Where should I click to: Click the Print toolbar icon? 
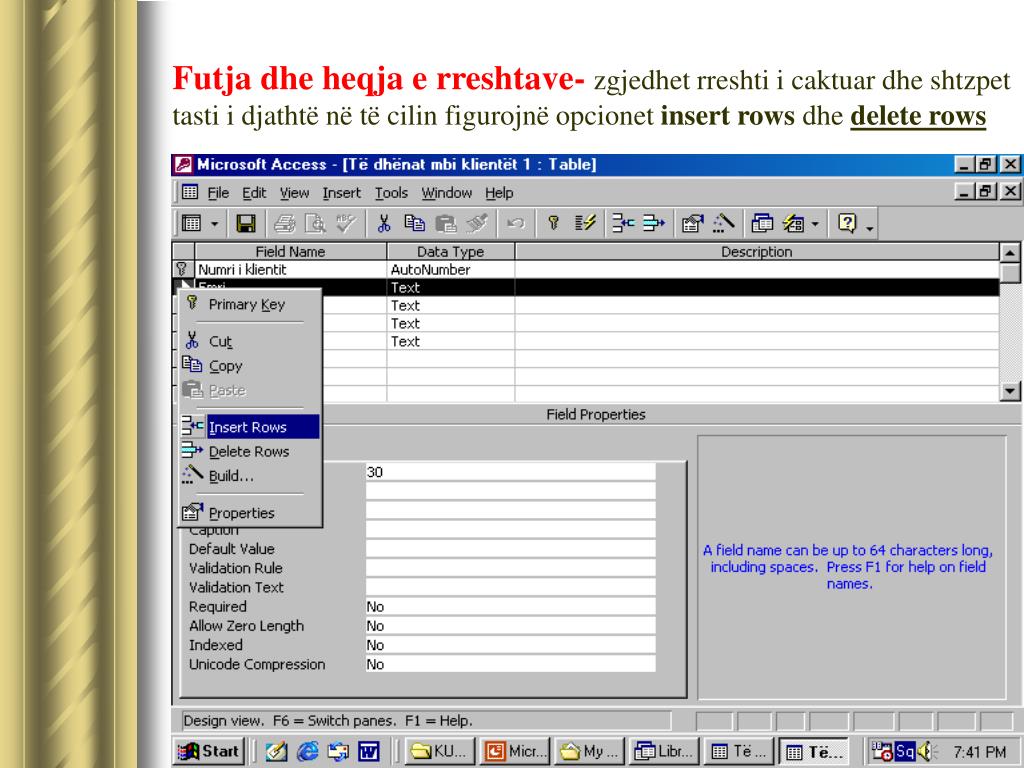point(285,224)
